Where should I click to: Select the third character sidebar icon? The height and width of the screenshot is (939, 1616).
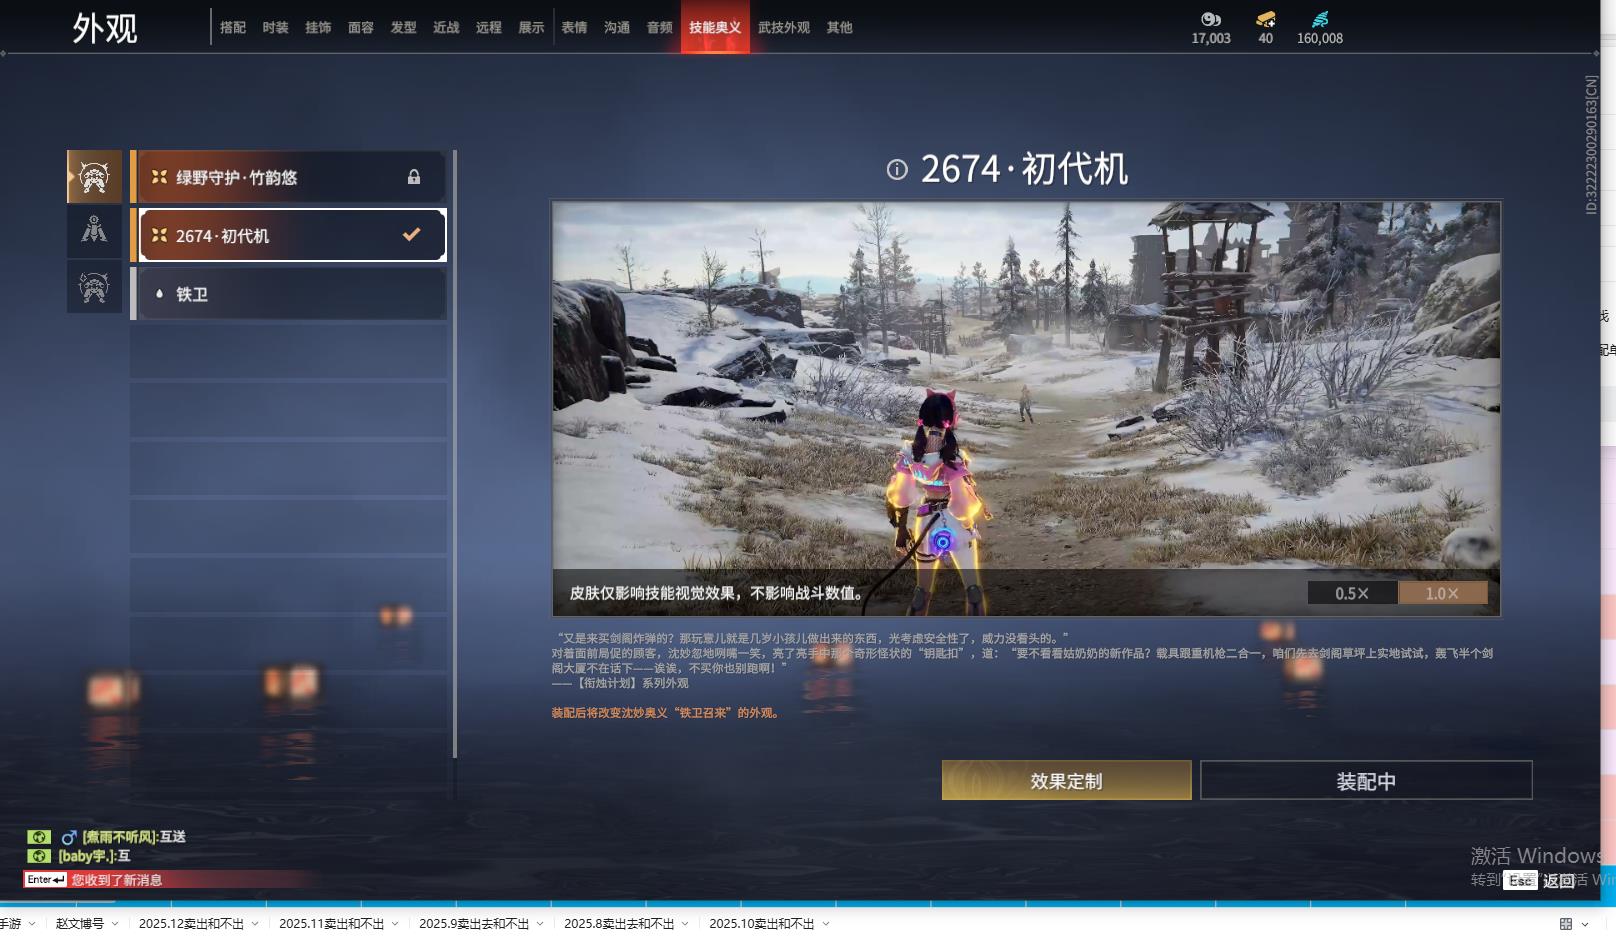pyautogui.click(x=94, y=287)
